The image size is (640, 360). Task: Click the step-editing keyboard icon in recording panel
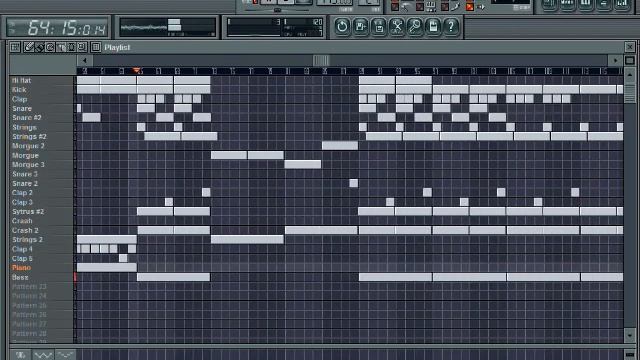pyautogui.click(x=431, y=7)
